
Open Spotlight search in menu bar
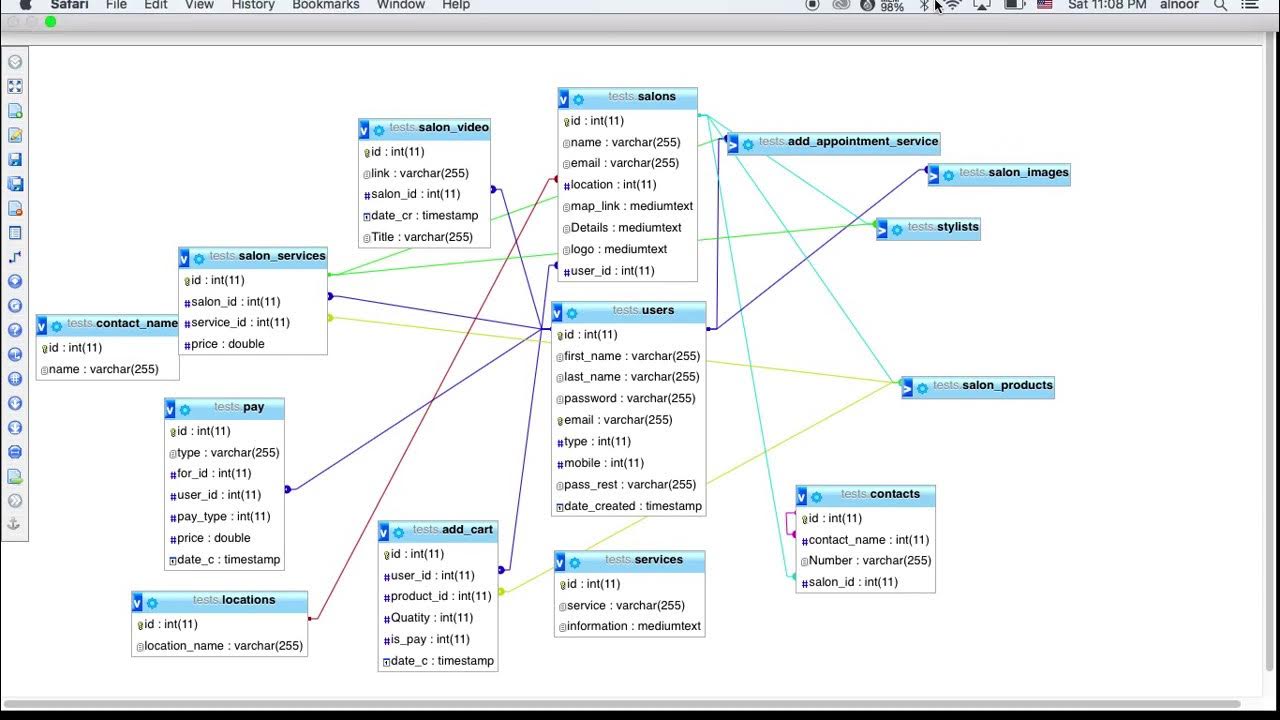[1220, 5]
